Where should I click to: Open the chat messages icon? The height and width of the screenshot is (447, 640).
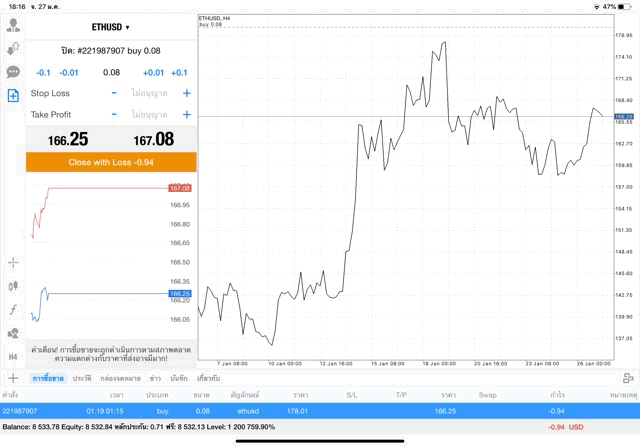pos(13,72)
